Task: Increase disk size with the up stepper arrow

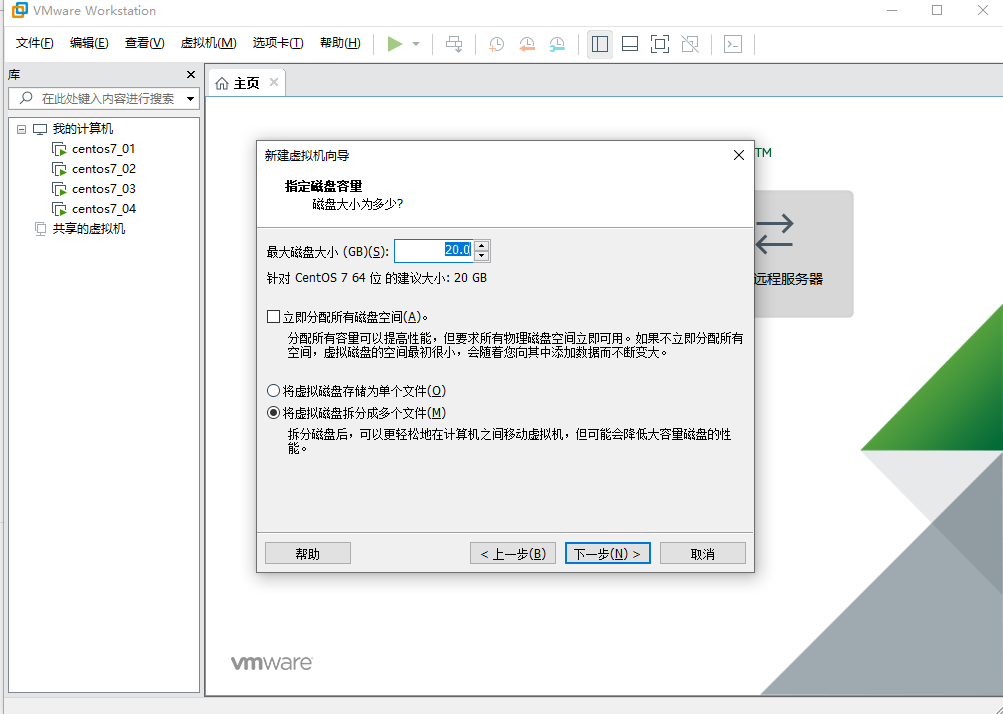Action: pyautogui.click(x=481, y=245)
